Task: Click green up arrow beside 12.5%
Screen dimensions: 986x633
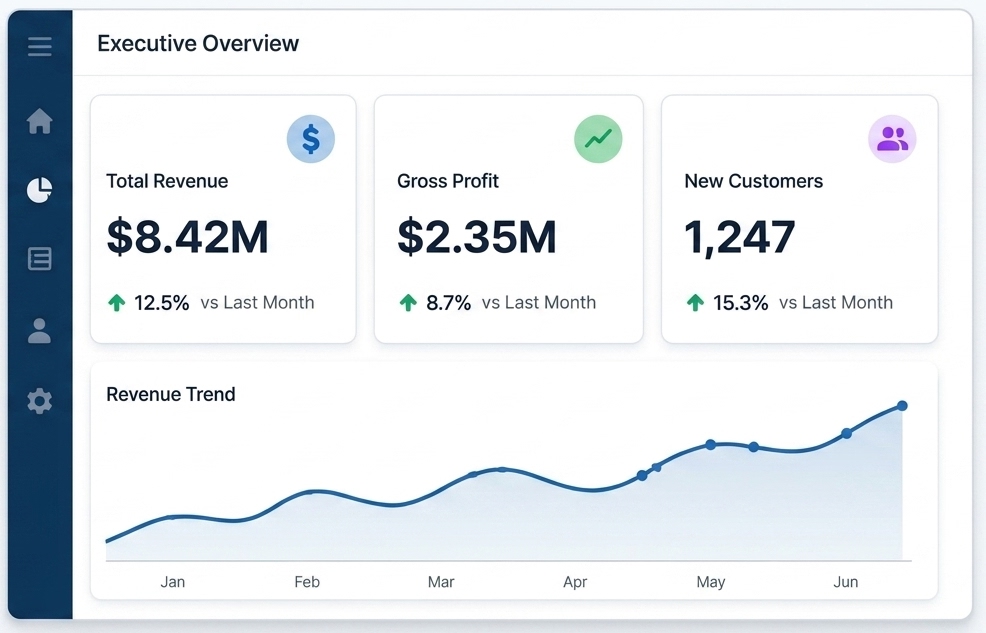Action: click(116, 303)
